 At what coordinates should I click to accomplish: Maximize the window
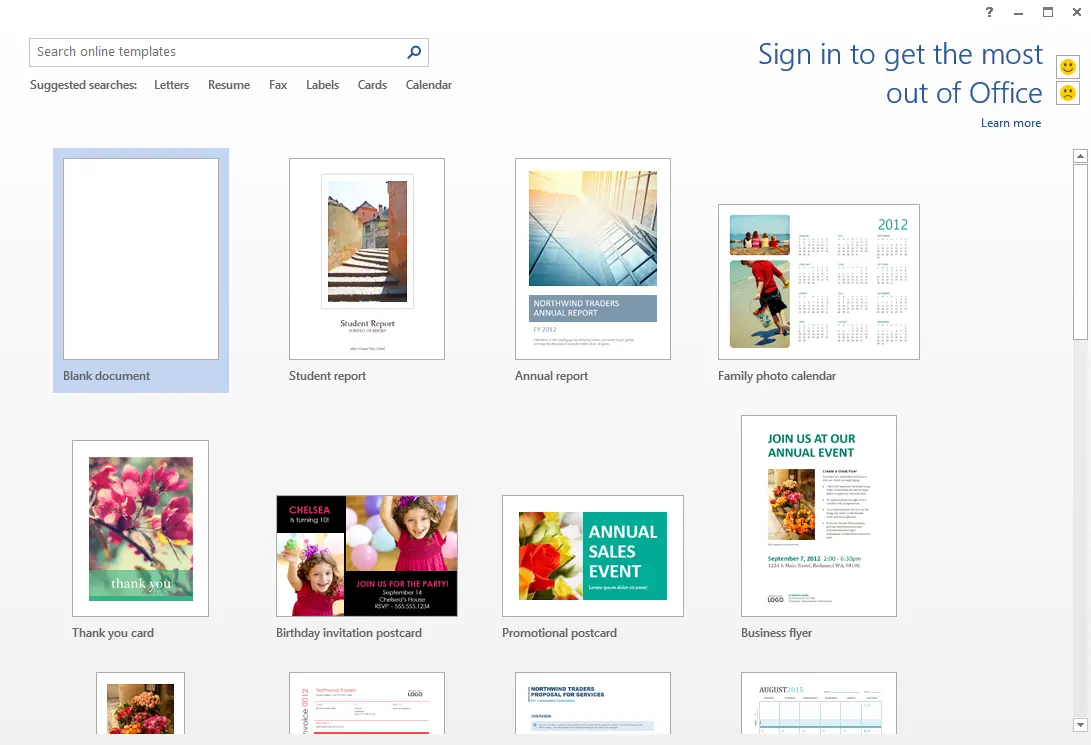(1048, 12)
